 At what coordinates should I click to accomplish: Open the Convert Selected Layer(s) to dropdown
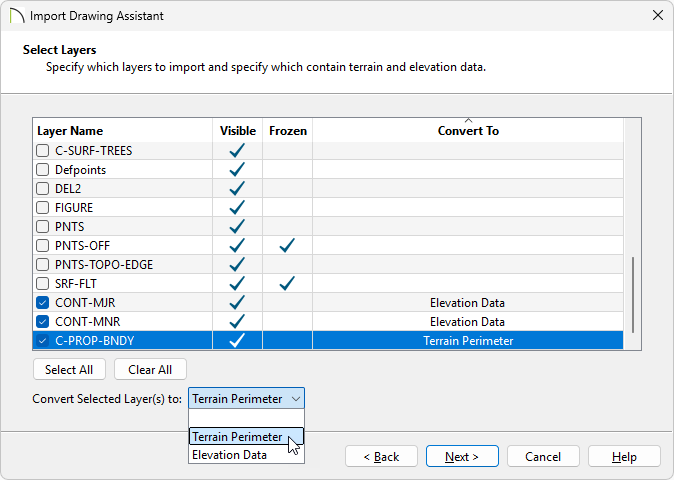pyautogui.click(x=246, y=398)
